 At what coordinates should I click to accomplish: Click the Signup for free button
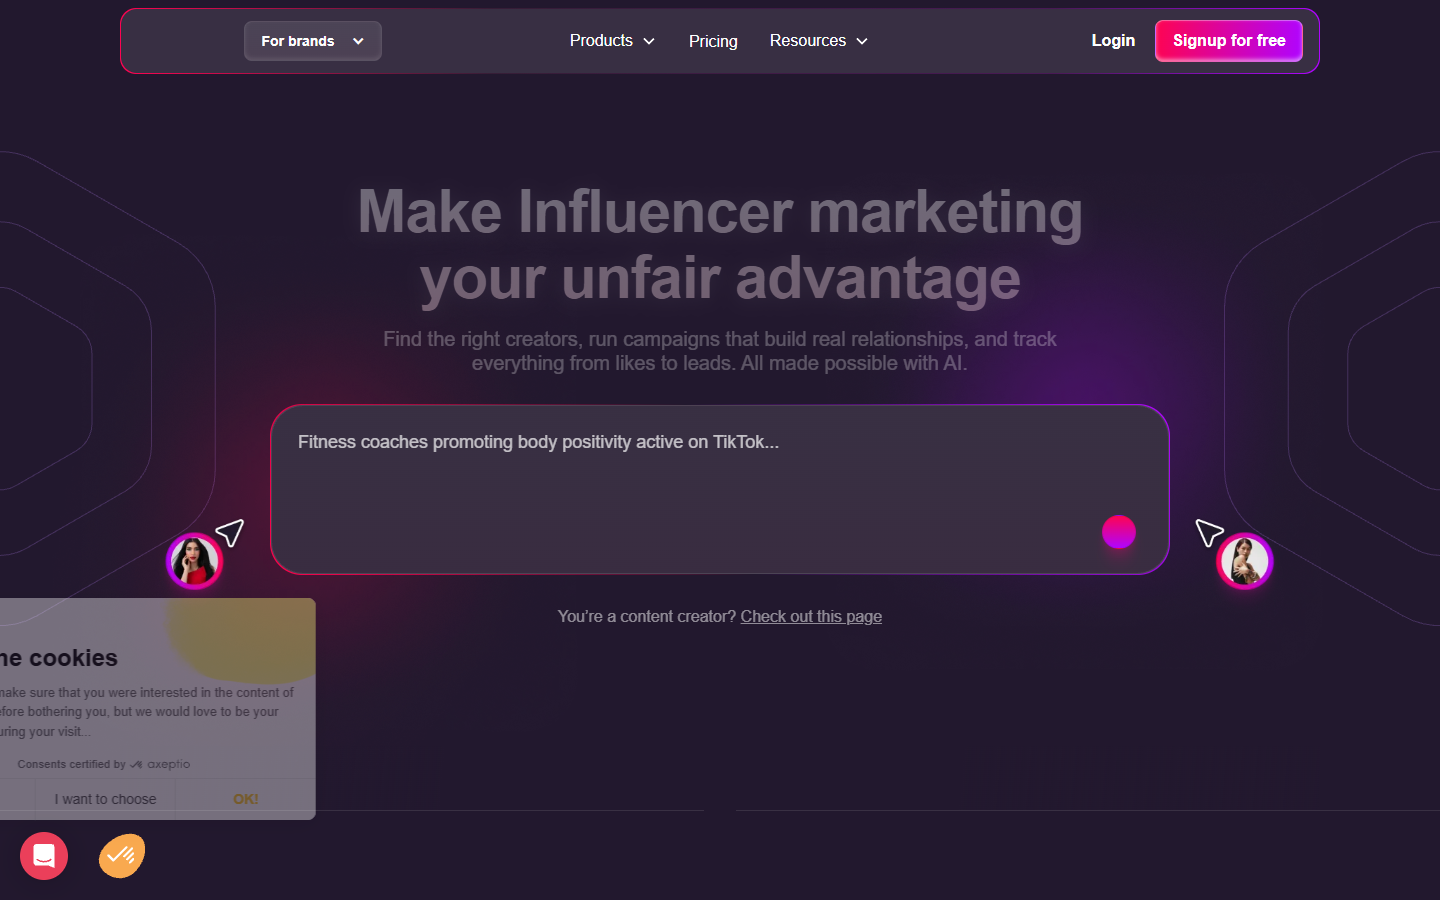[x=1229, y=41]
